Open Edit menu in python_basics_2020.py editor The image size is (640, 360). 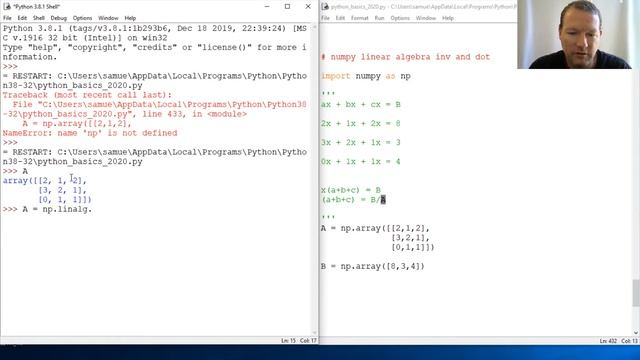point(340,18)
